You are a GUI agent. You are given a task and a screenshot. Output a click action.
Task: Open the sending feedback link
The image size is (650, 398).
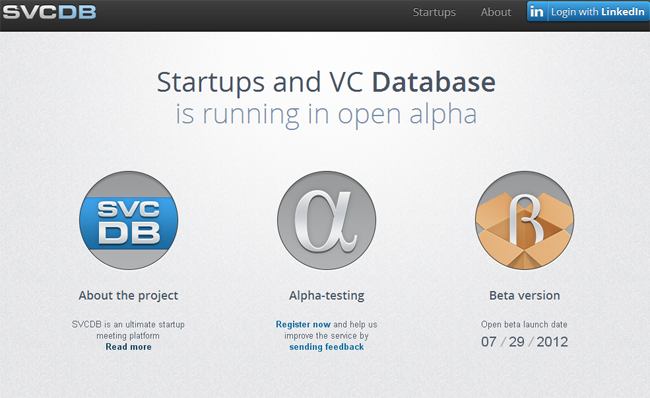327,347
